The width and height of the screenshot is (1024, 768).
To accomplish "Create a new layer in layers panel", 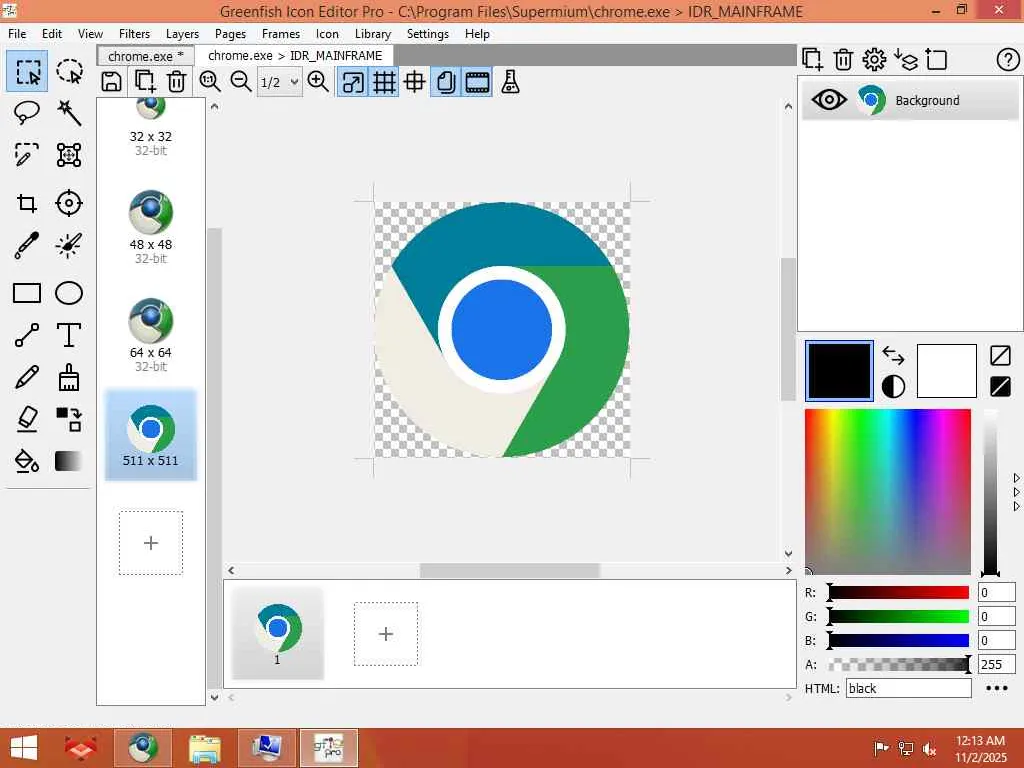I will pyautogui.click(x=812, y=59).
